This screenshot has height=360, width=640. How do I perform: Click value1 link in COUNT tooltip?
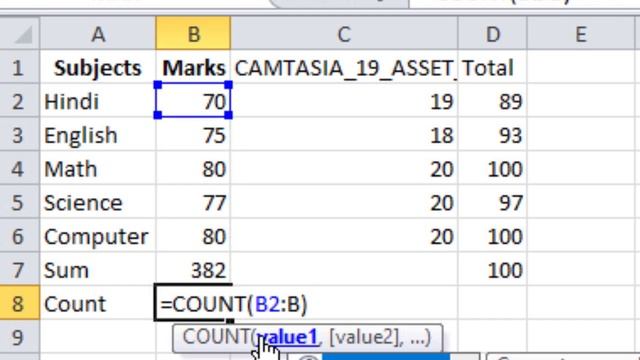coord(288,337)
